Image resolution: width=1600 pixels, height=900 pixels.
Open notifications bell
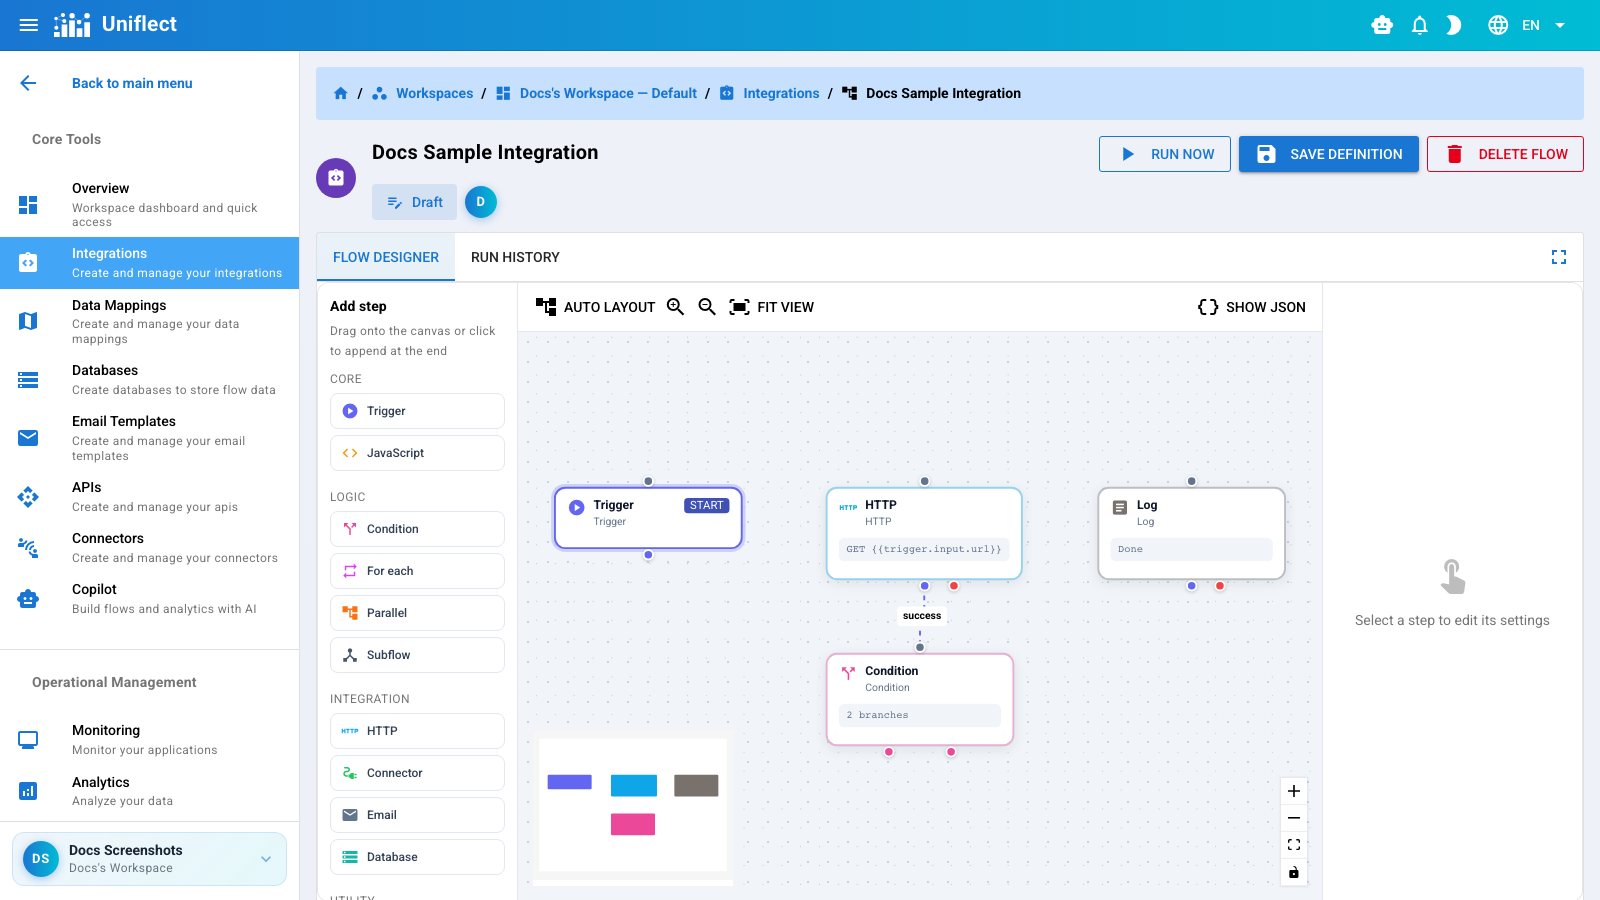point(1419,25)
